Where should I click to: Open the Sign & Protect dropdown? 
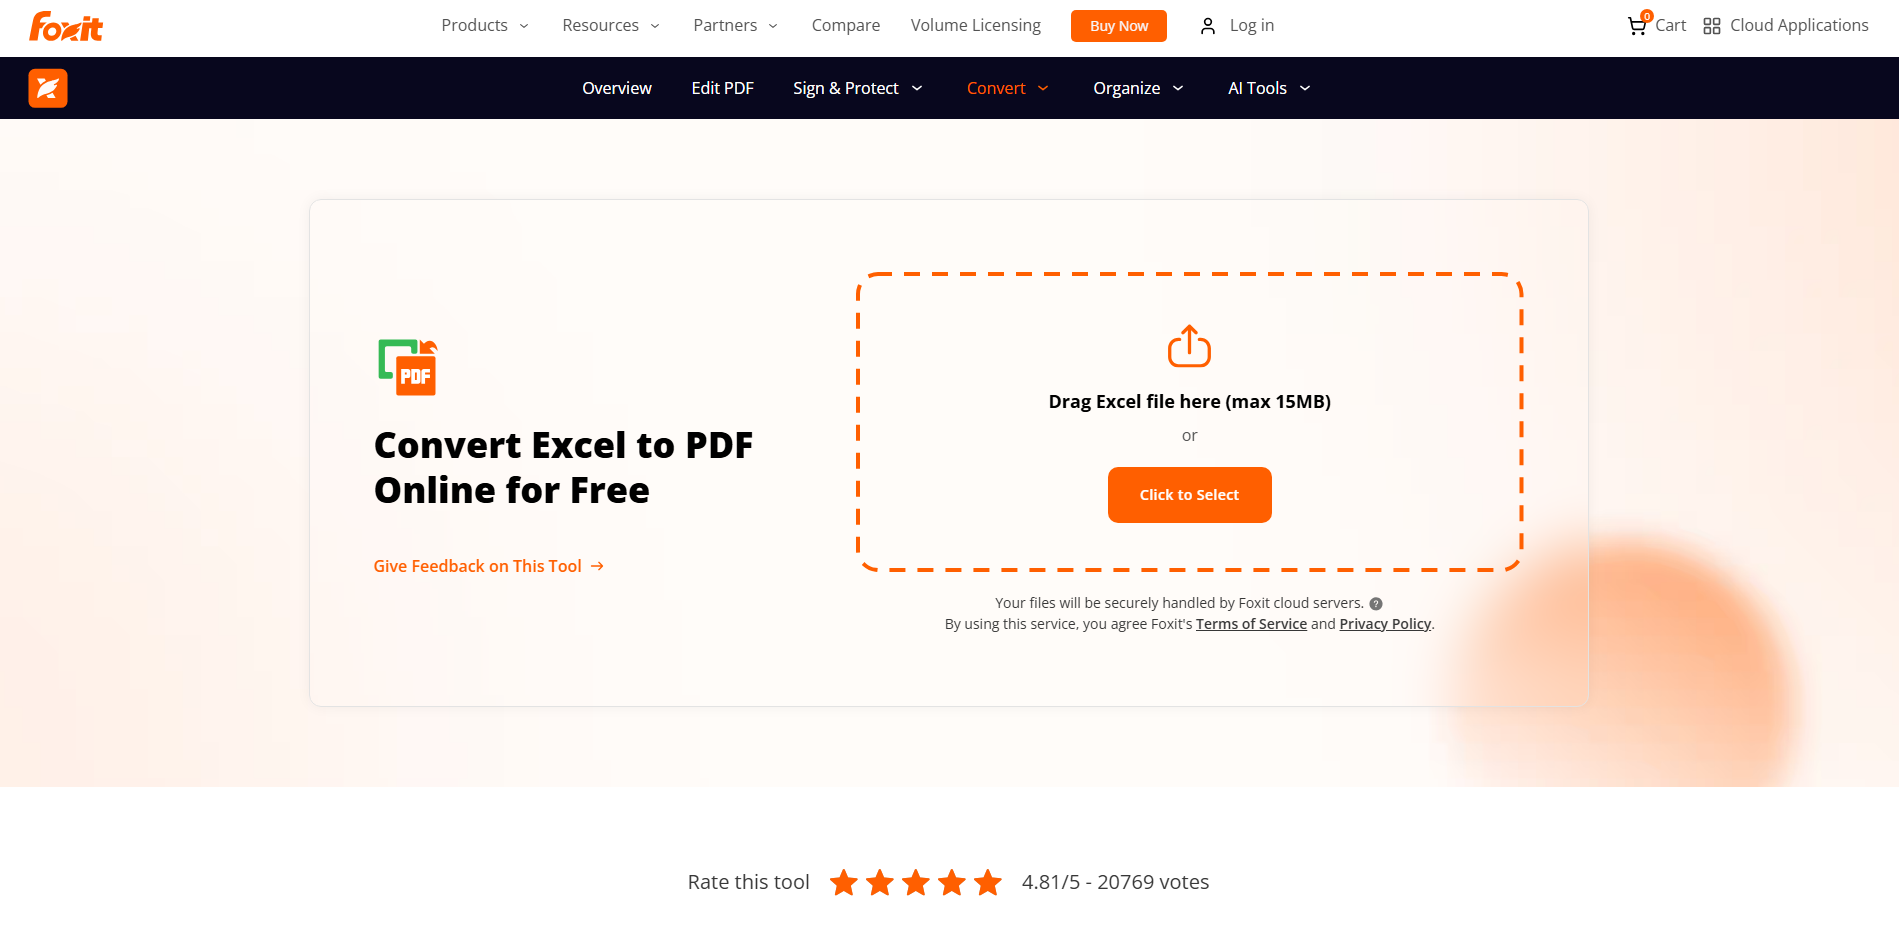click(858, 88)
